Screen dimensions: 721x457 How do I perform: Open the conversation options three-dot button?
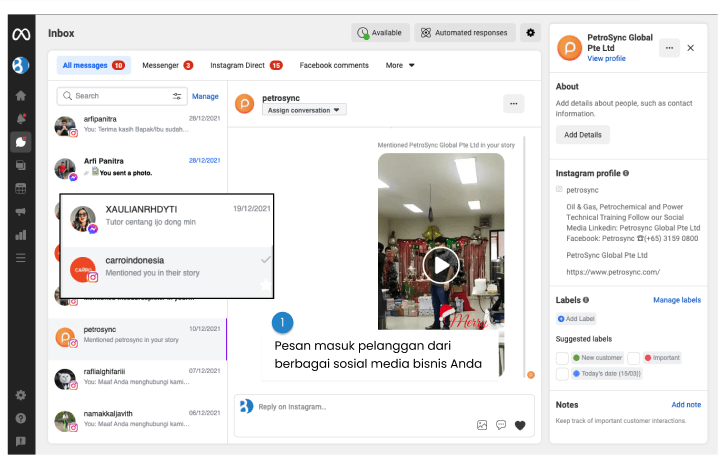click(514, 104)
